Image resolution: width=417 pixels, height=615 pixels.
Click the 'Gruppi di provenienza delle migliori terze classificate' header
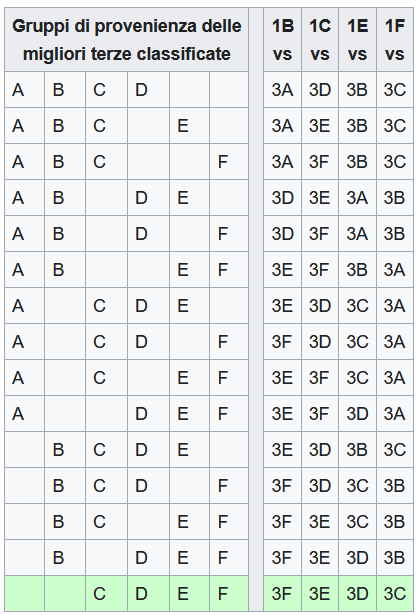(126, 40)
